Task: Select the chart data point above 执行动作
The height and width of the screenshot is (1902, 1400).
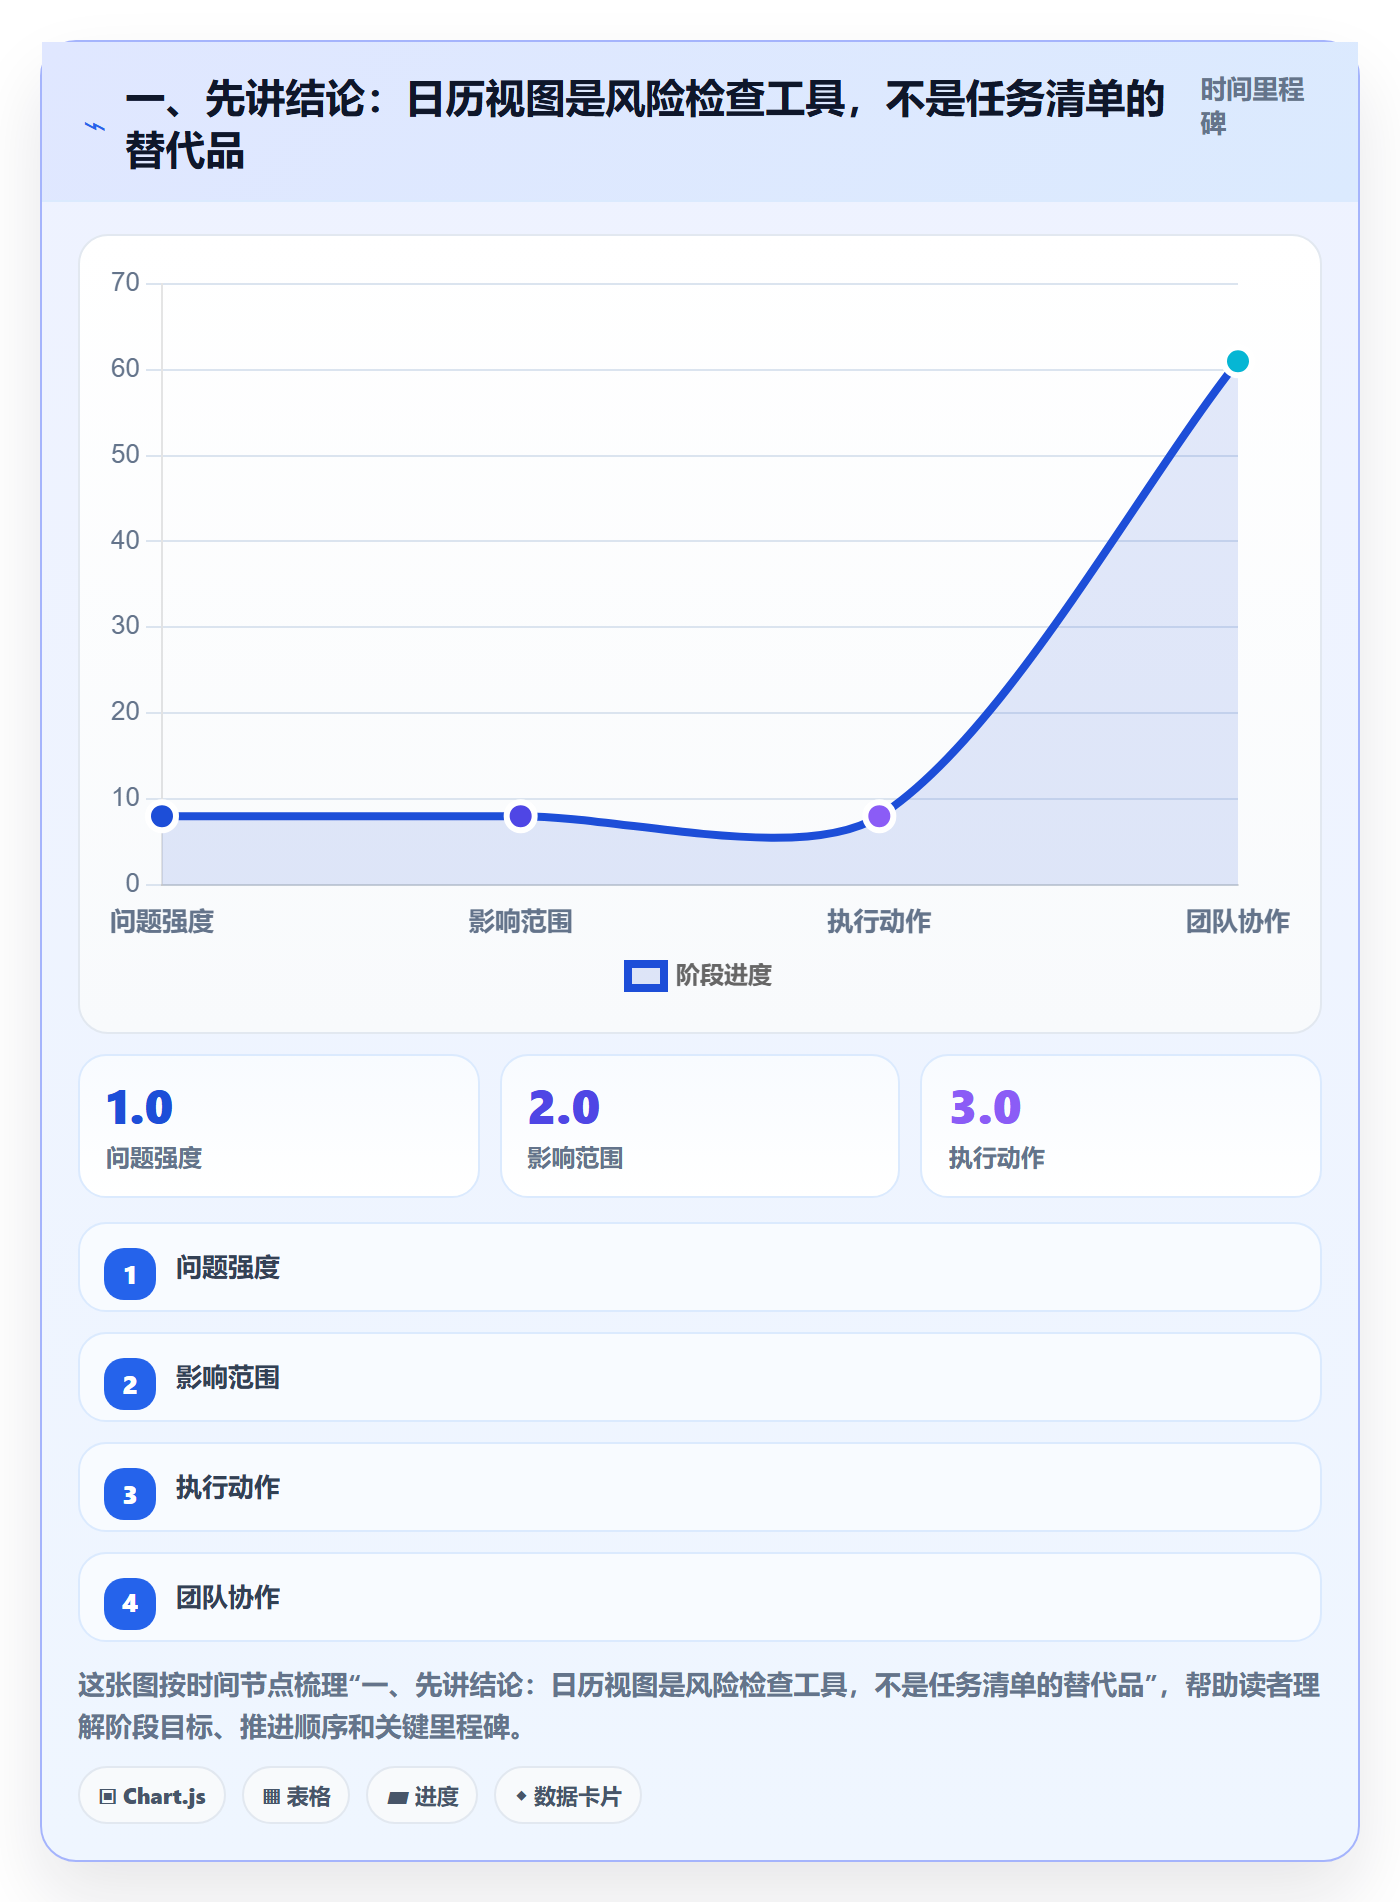Action: (879, 816)
